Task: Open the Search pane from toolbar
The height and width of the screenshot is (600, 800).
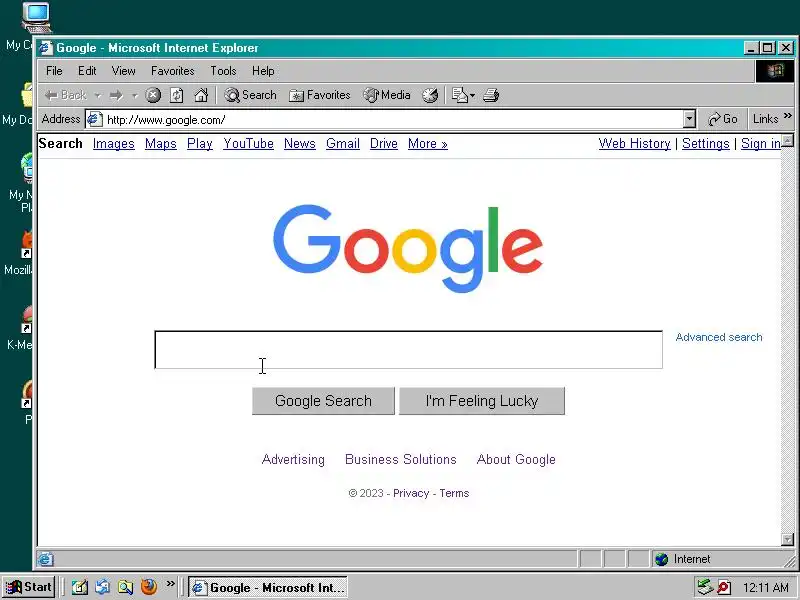Action: point(251,95)
